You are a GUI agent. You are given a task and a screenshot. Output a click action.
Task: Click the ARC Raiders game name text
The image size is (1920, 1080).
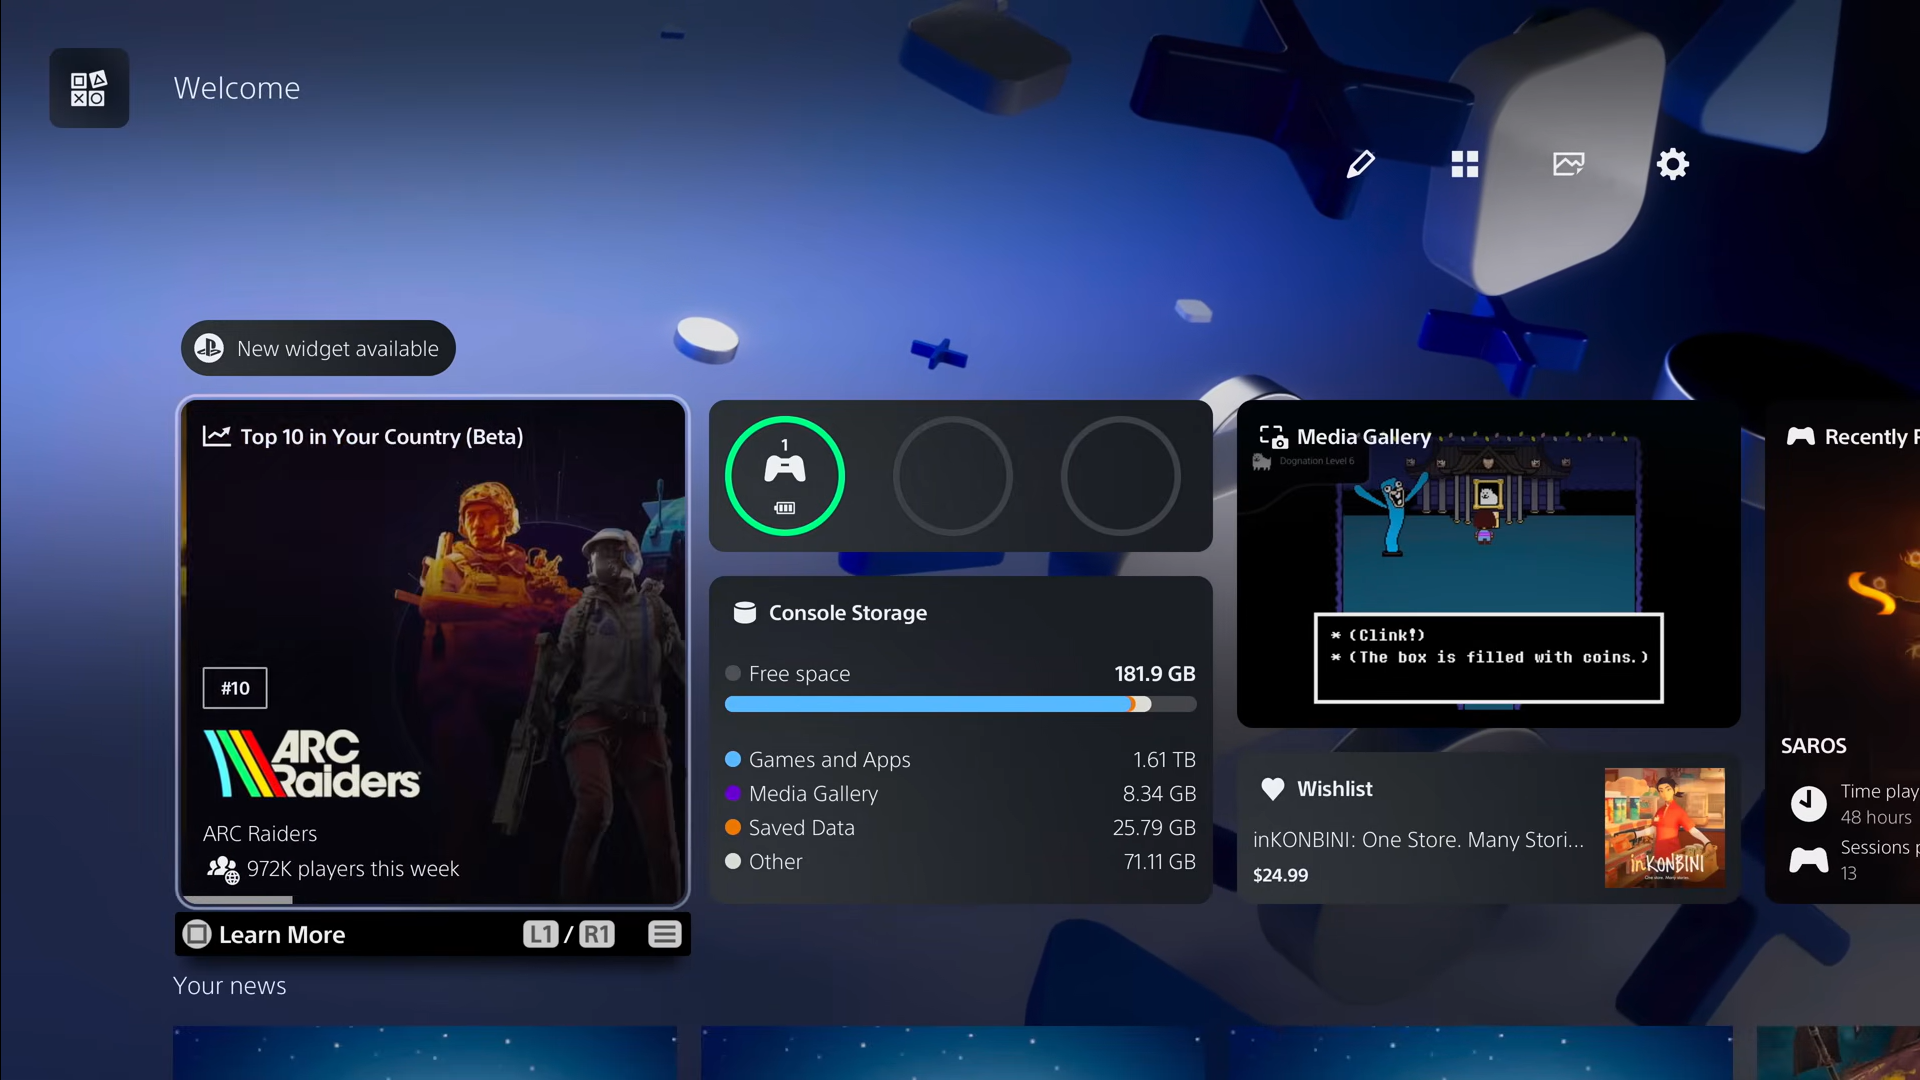260,834
